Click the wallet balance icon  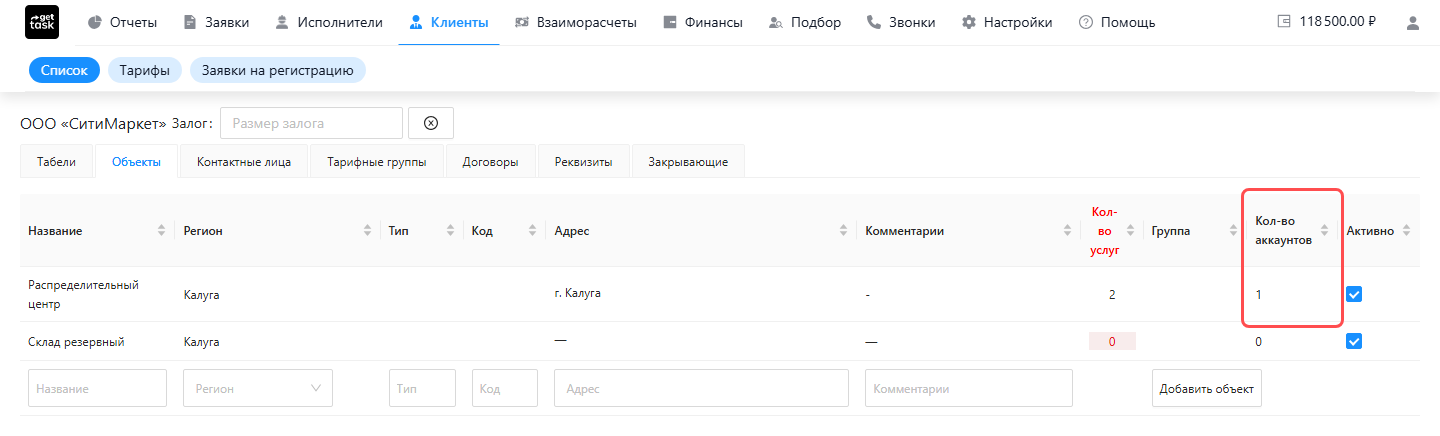pos(1284,22)
